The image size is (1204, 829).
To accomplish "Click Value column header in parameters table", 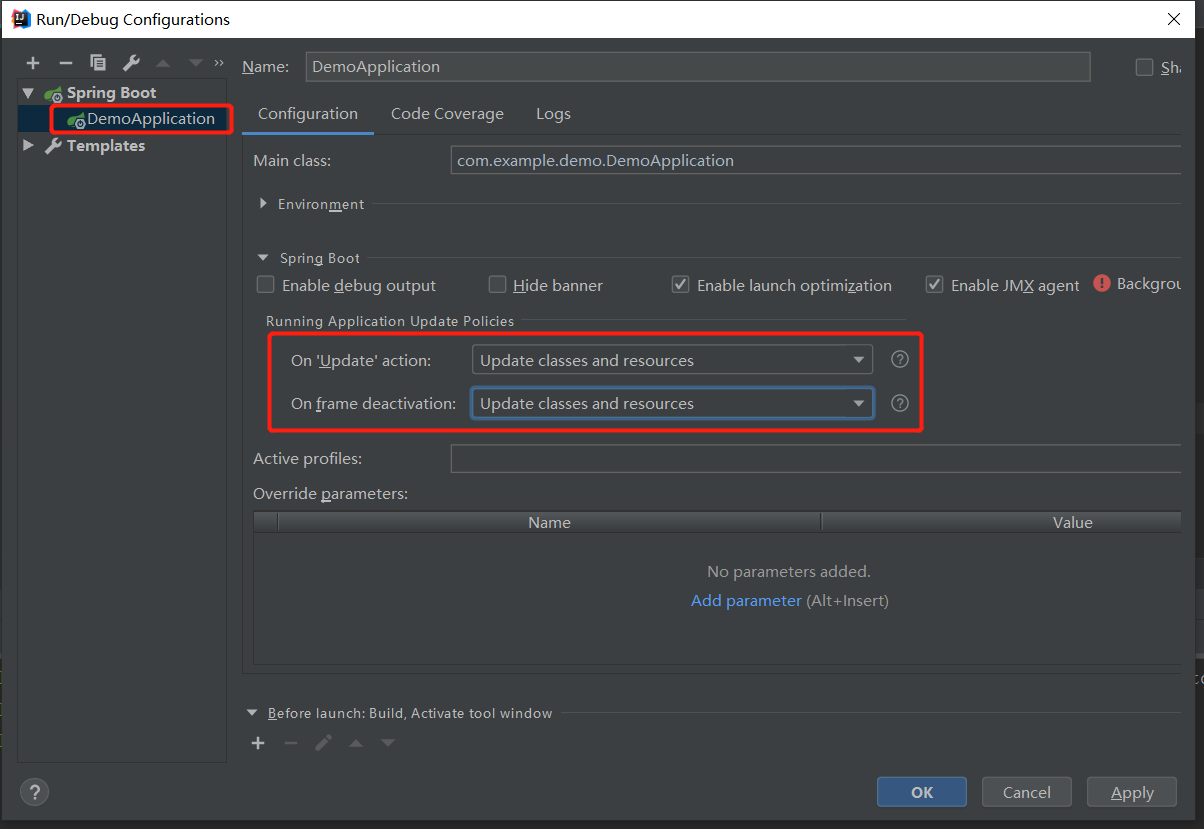I will pyautogui.click(x=1001, y=522).
